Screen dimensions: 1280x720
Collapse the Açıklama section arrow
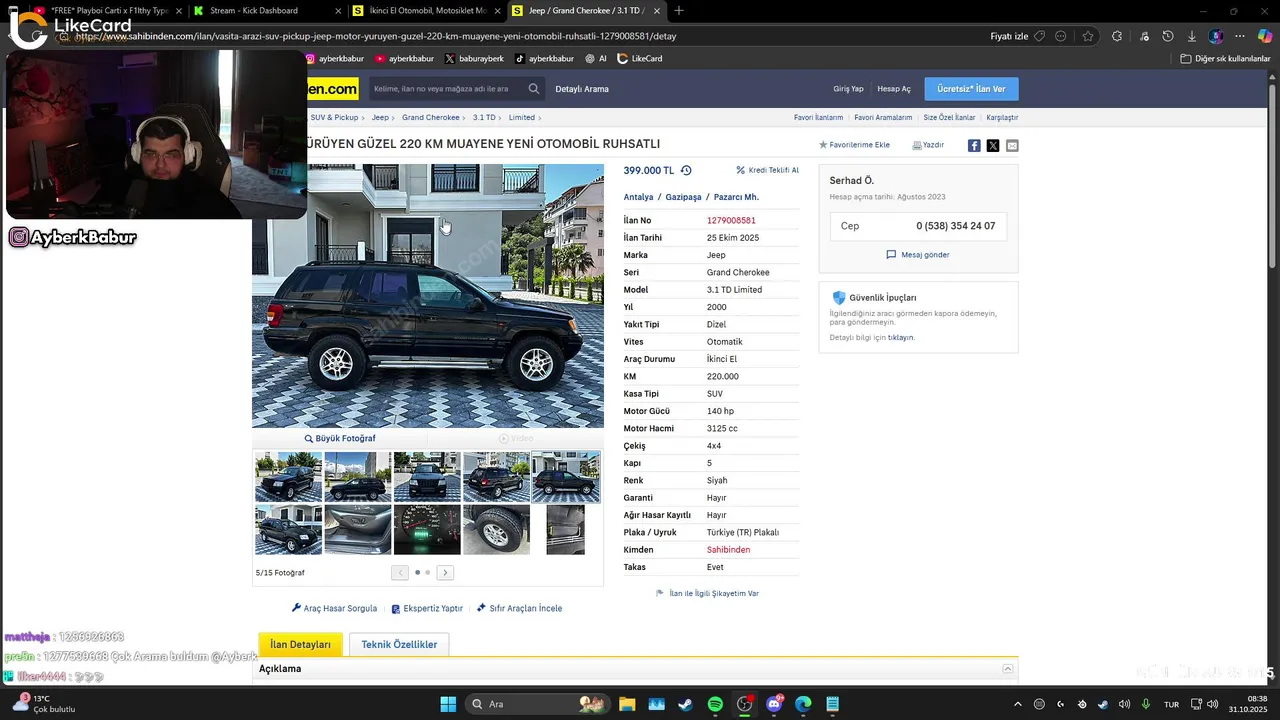pos(1008,669)
